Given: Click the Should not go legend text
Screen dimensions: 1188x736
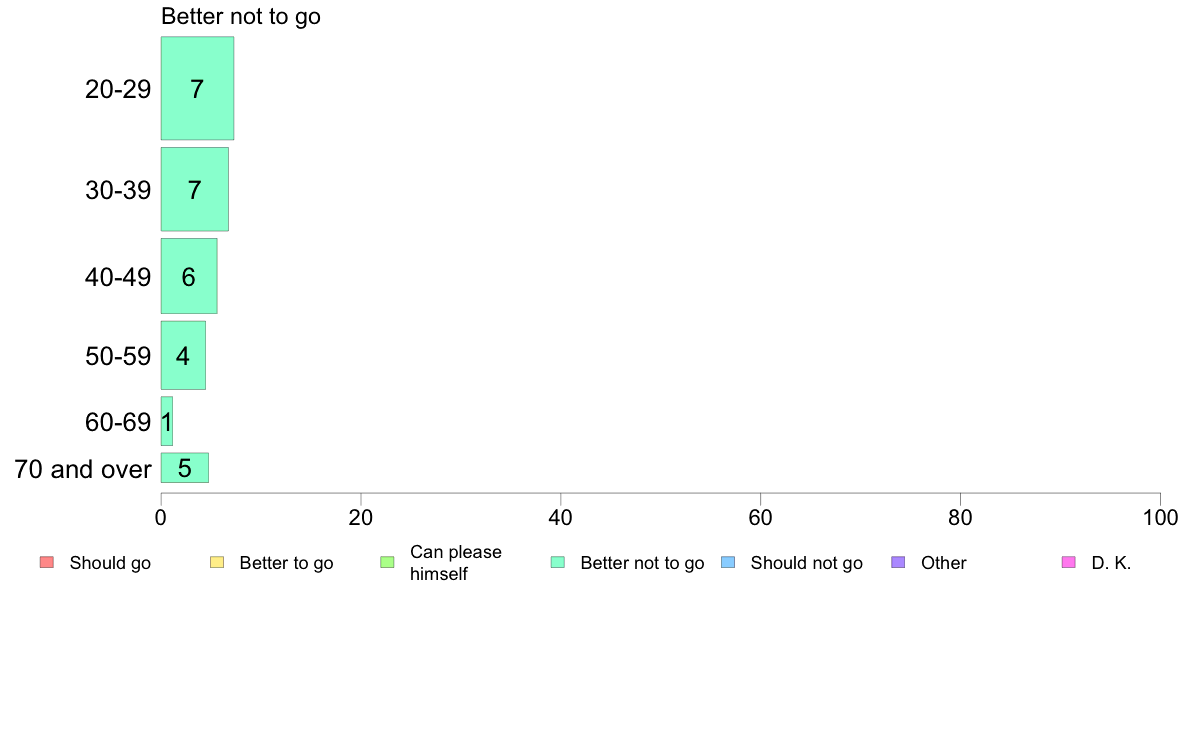Looking at the screenshot, I should click(806, 563).
